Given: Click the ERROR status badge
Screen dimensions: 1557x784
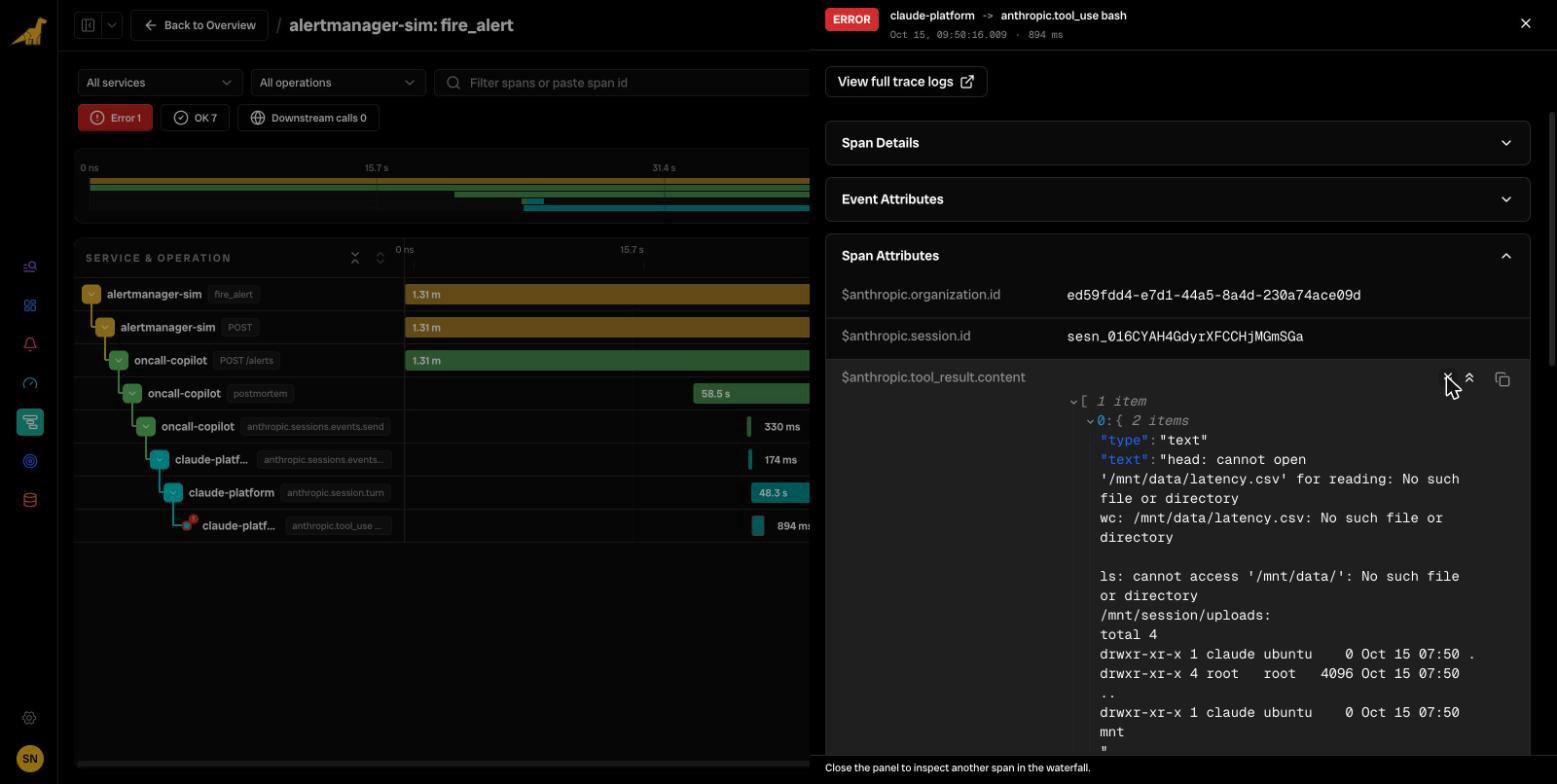Looking at the screenshot, I should (852, 19).
